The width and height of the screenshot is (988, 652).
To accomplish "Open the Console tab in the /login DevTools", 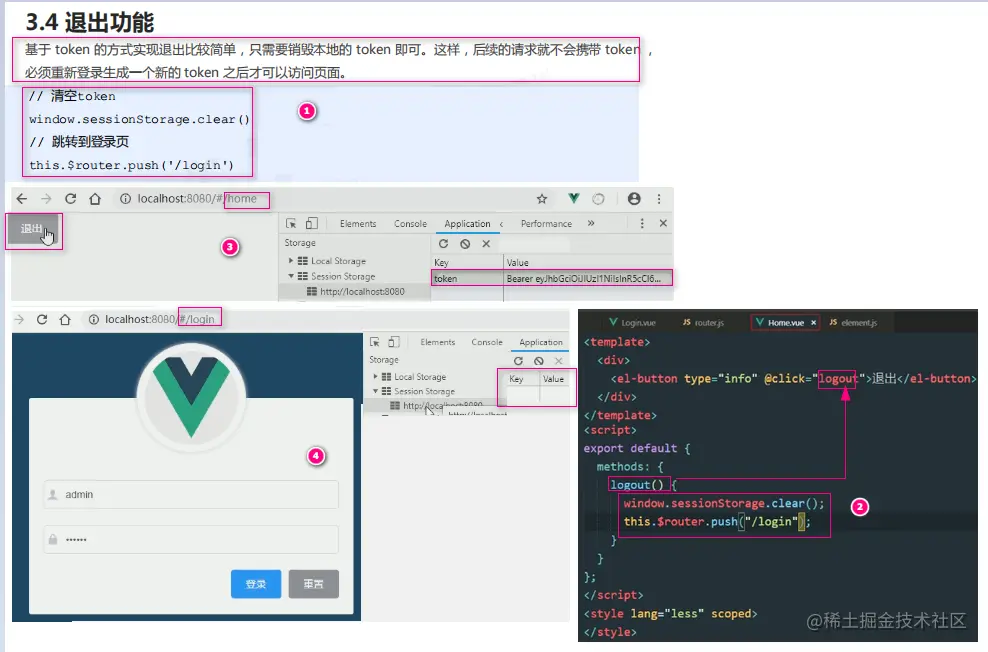I will click(x=487, y=342).
